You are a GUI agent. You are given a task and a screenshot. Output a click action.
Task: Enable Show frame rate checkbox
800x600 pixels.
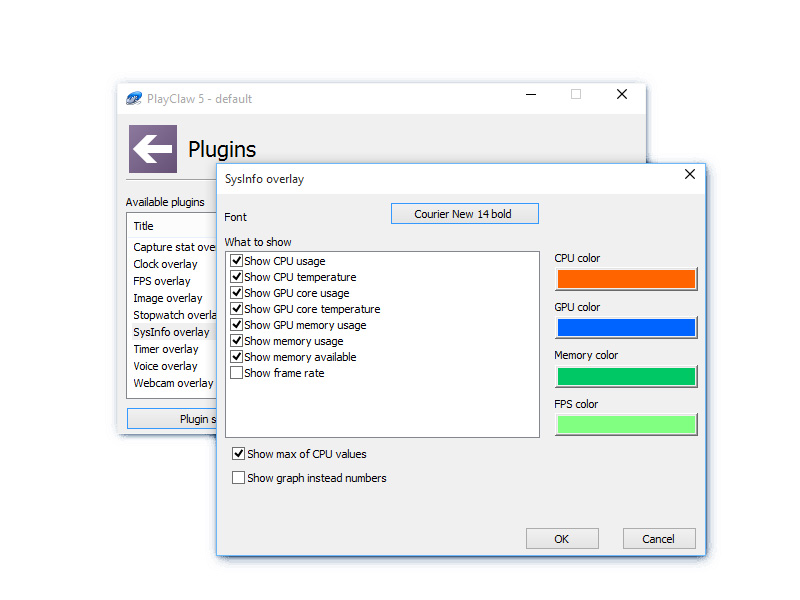(237, 373)
